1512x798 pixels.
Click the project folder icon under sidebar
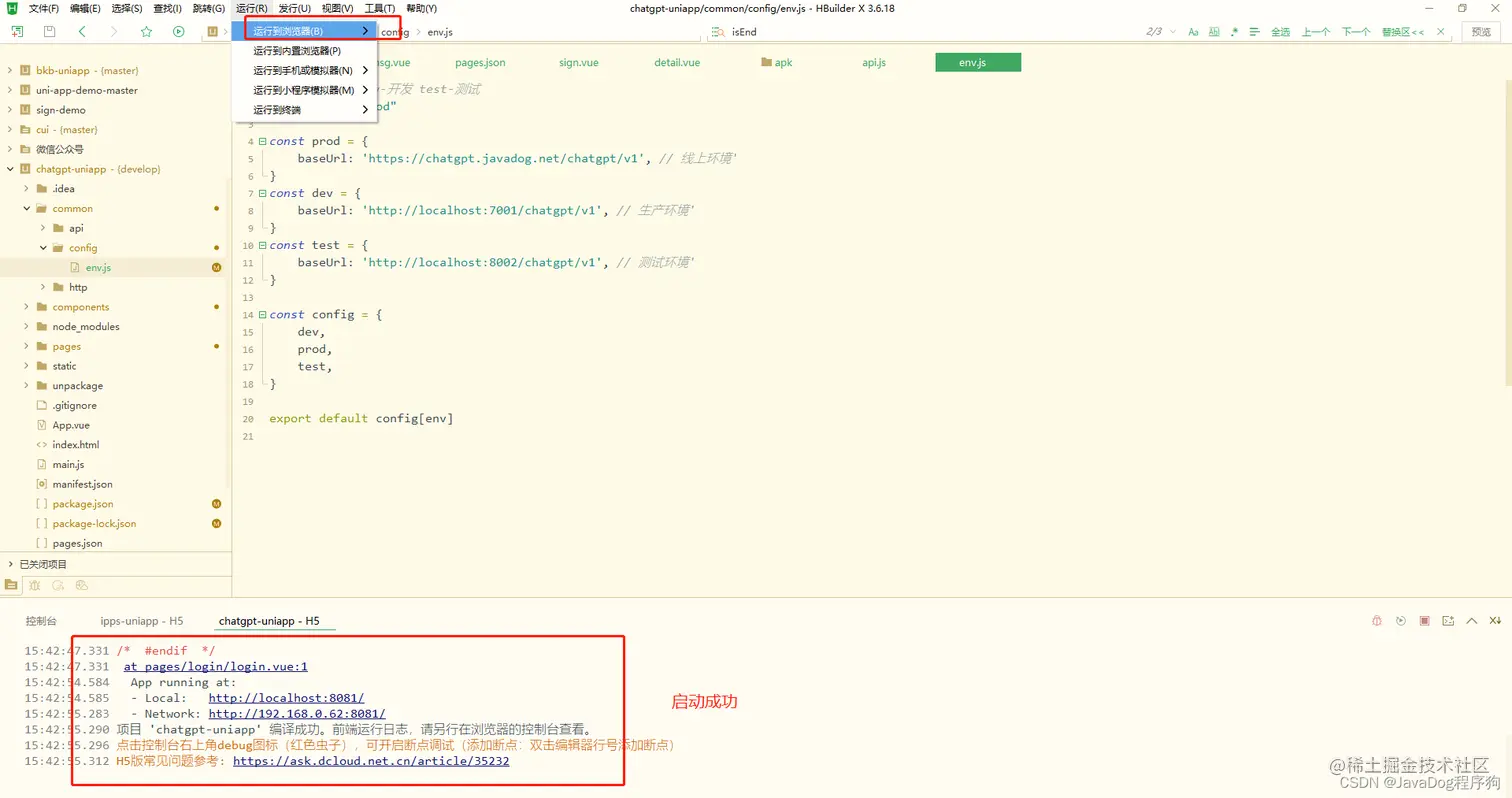point(11,585)
